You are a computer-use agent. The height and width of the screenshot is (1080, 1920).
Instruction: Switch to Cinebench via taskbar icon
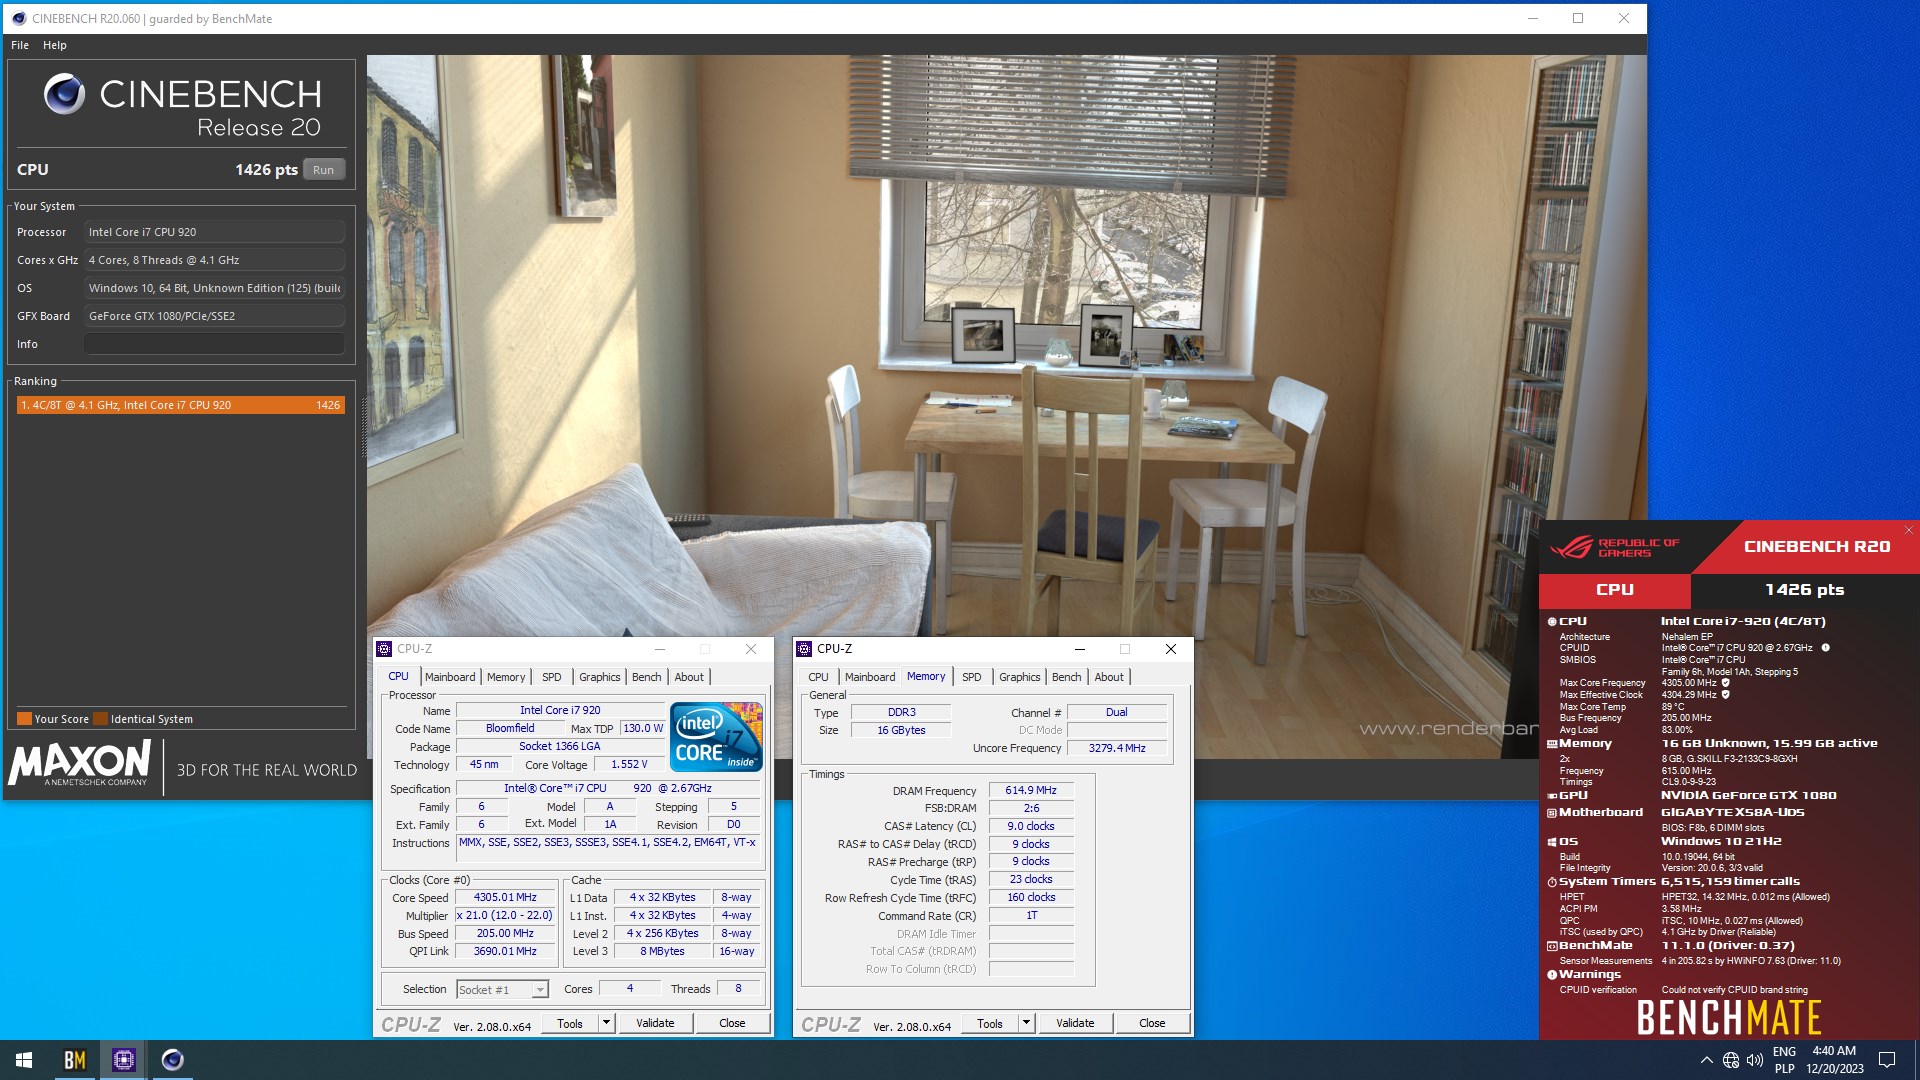click(x=172, y=1060)
